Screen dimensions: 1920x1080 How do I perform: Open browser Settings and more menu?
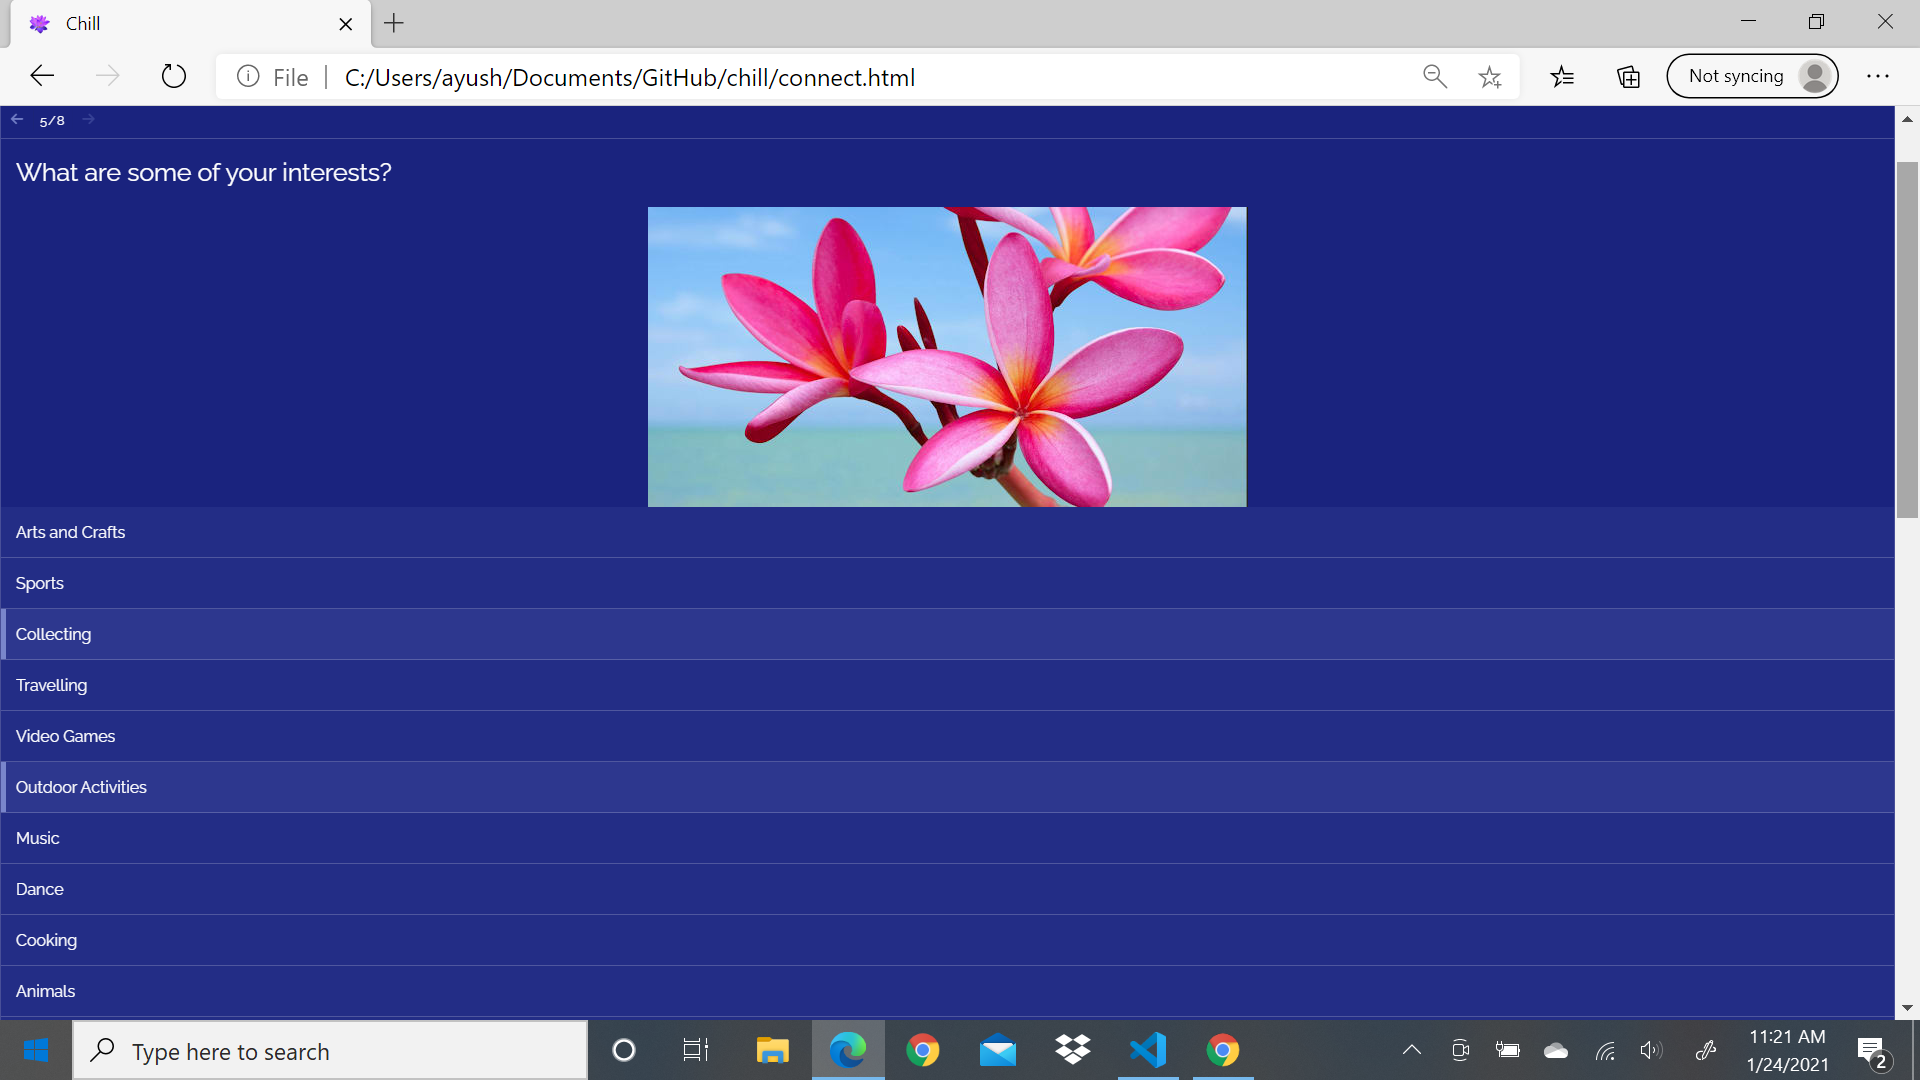(1878, 77)
